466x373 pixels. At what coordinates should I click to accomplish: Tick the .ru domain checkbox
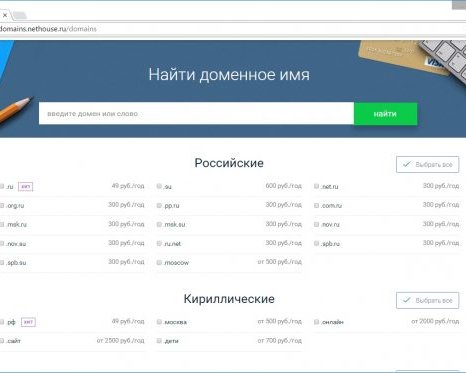(2, 186)
